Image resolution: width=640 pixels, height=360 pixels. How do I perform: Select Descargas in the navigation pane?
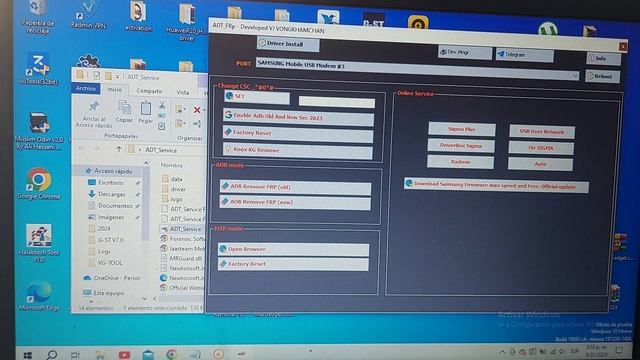tap(111, 194)
